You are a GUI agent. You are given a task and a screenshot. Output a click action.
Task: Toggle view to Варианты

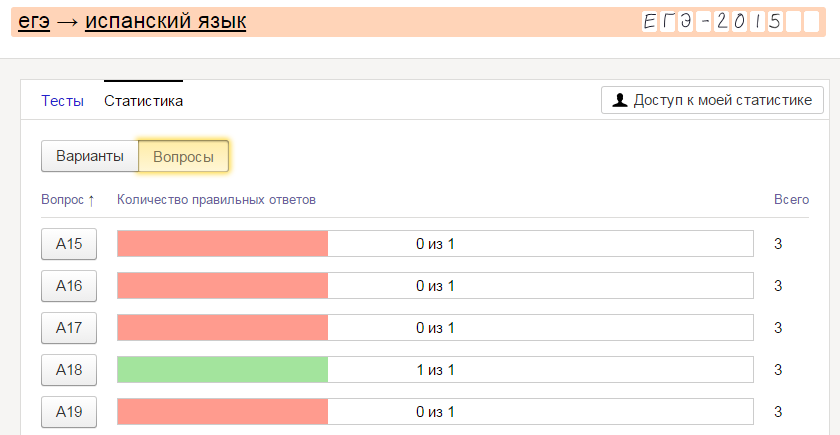pyautogui.click(x=90, y=156)
